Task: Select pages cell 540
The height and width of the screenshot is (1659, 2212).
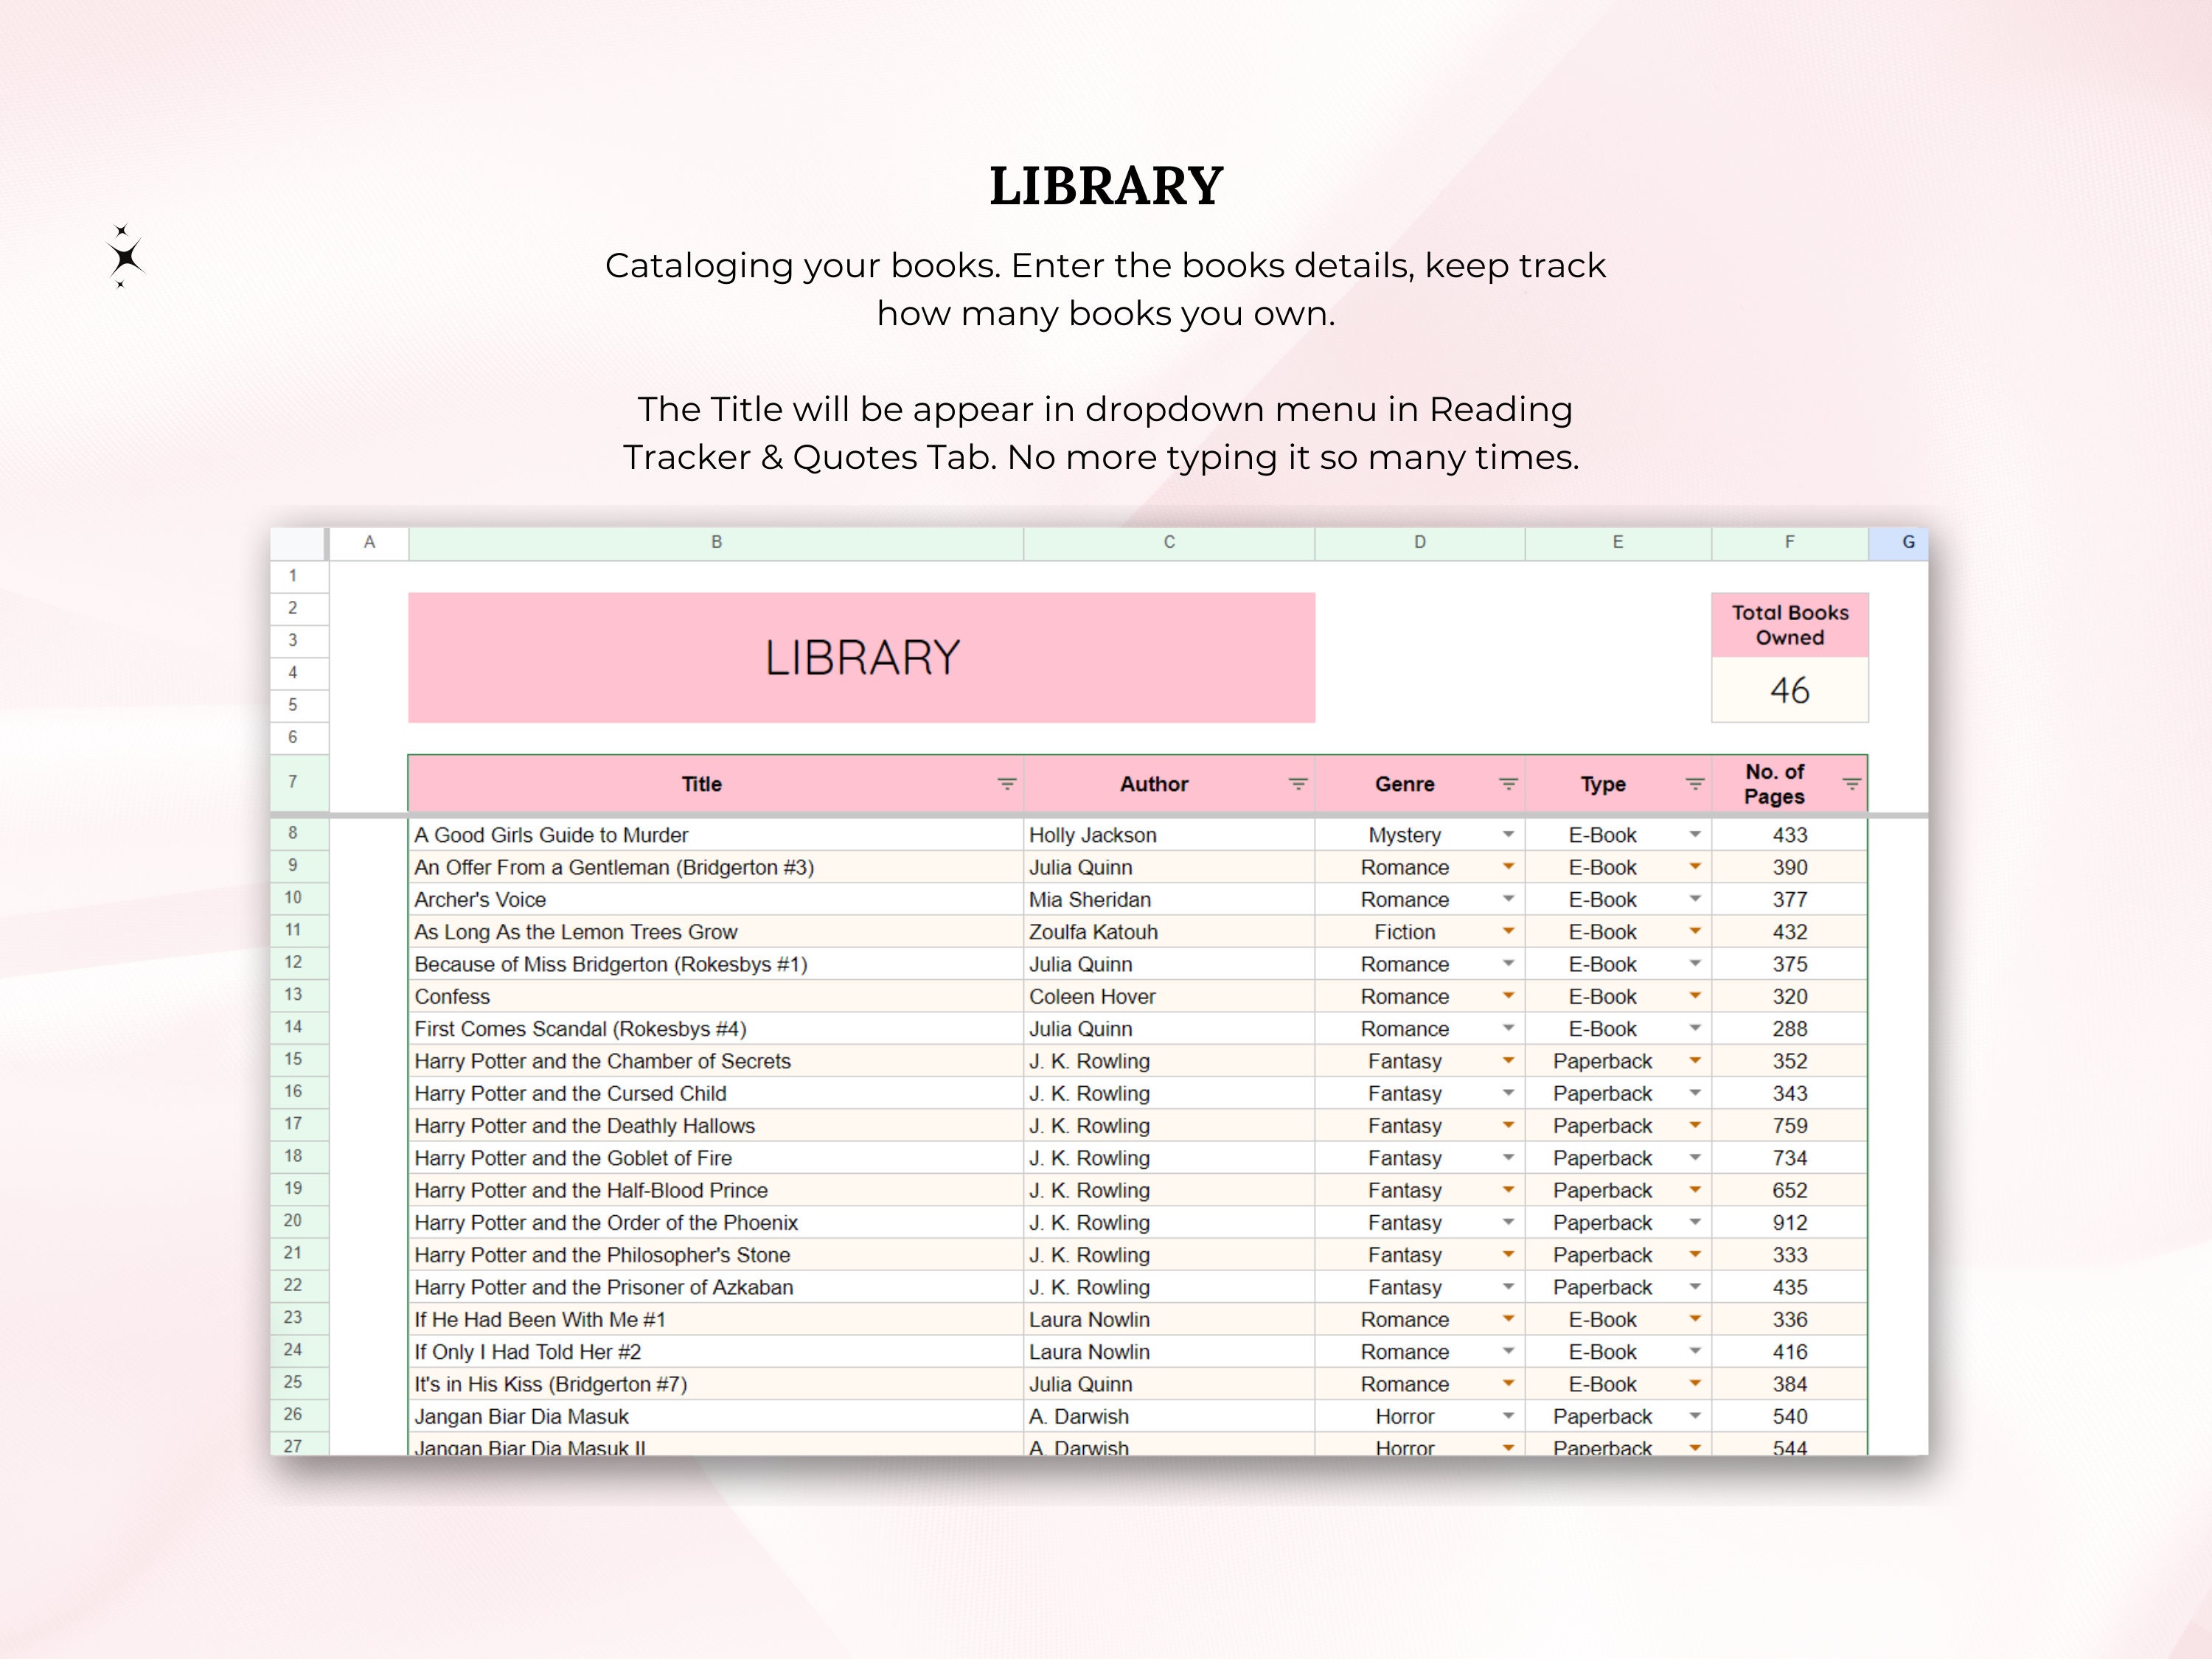Action: [x=1790, y=1416]
